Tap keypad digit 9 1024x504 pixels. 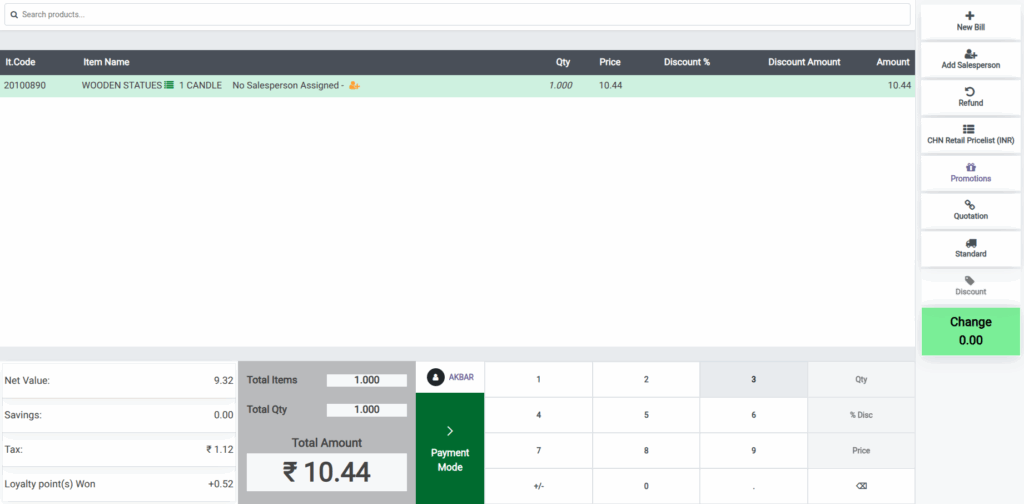pyautogui.click(x=754, y=450)
